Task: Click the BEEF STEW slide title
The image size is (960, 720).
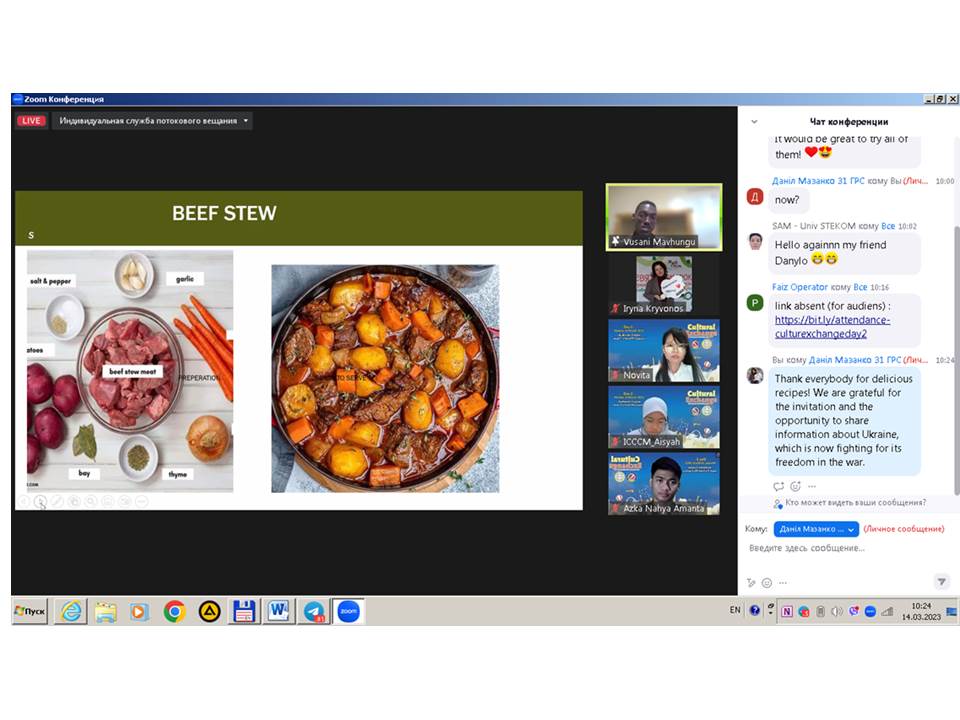Action: click(x=224, y=213)
